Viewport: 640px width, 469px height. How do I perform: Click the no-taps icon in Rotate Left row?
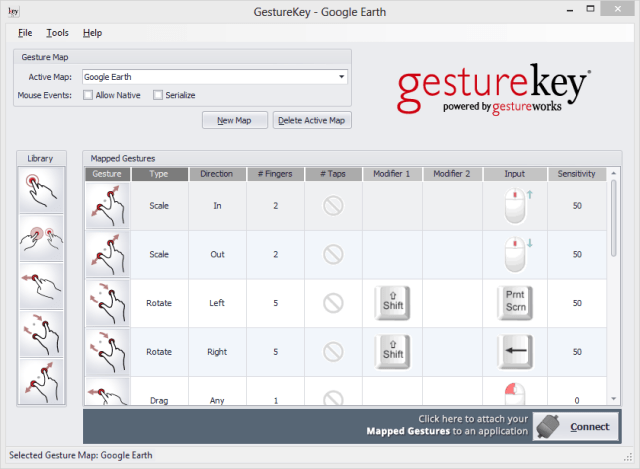tap(333, 303)
